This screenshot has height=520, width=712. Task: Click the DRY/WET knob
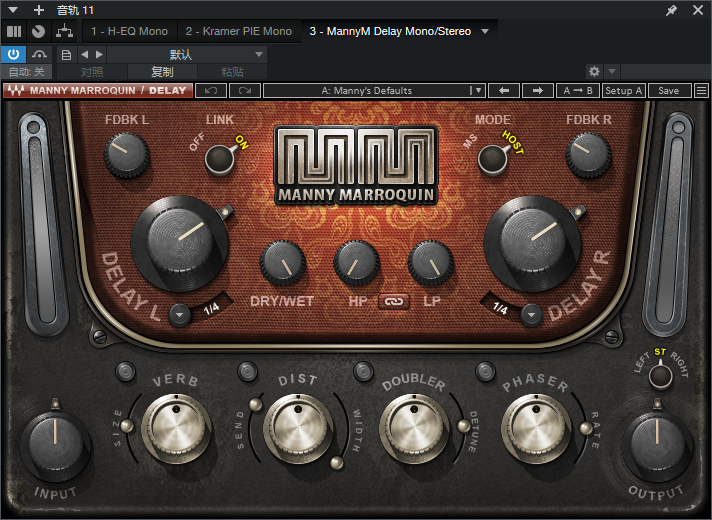282,262
